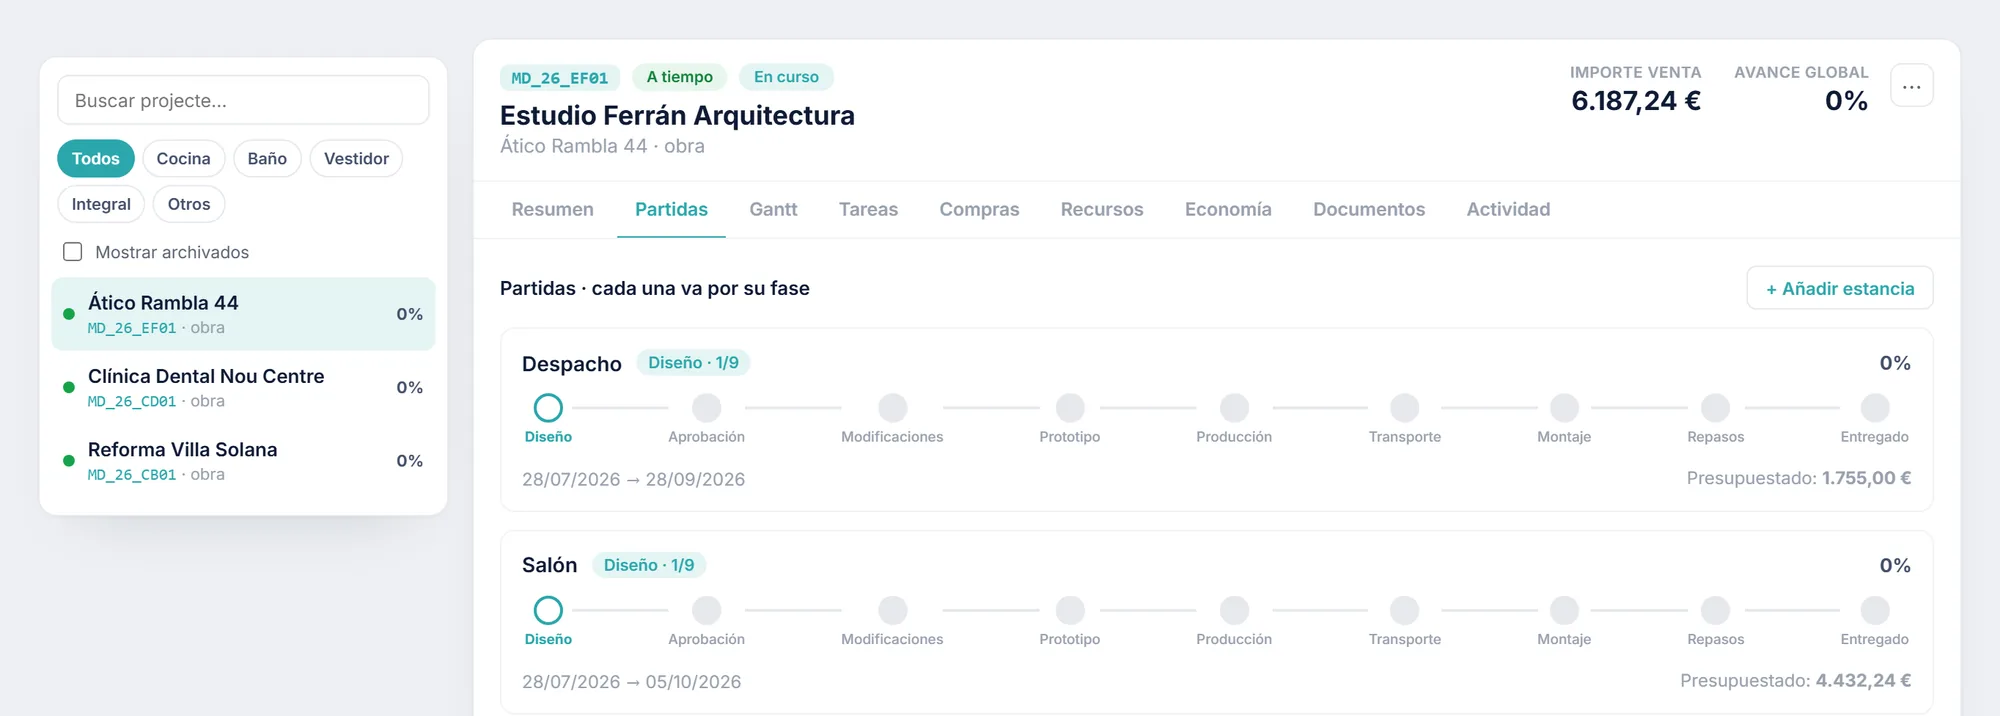Filter projects by Vestidor
Screen dimensions: 2000x716
pos(356,158)
